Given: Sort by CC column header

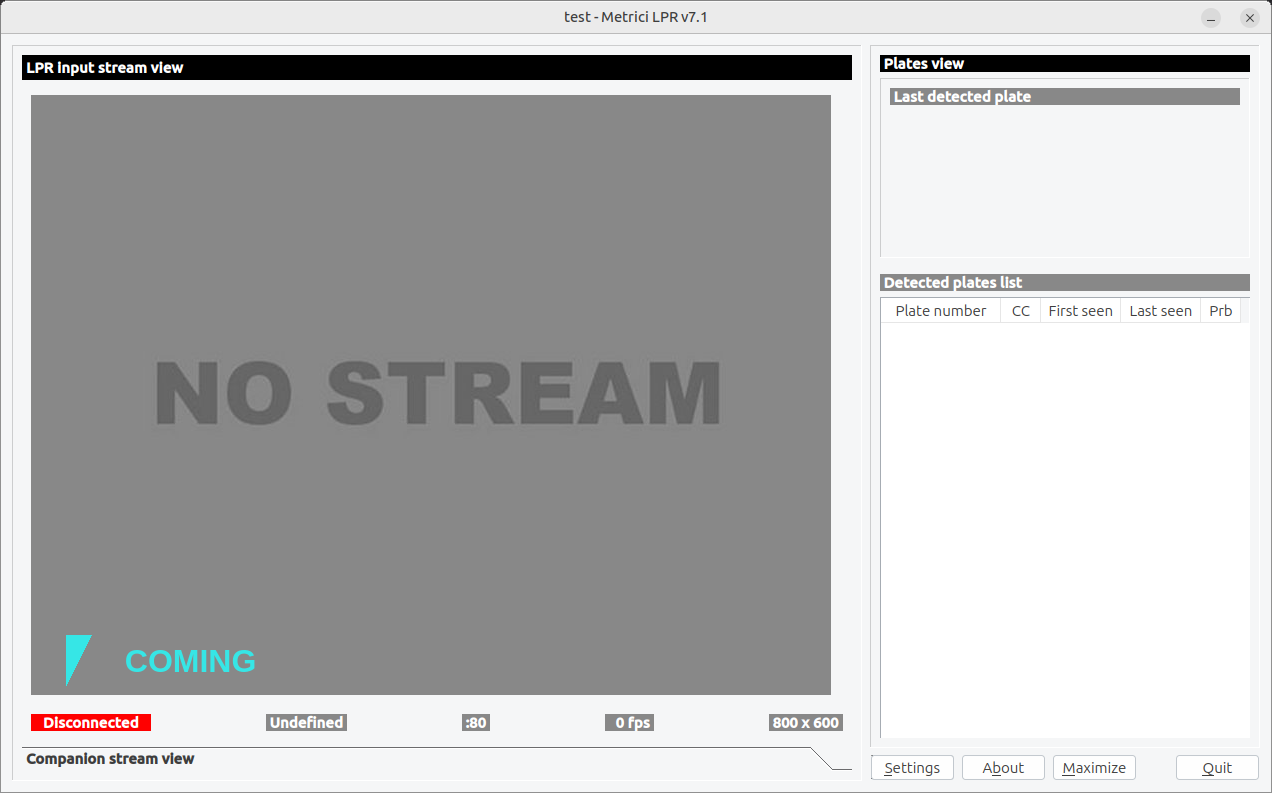Looking at the screenshot, I should click(1021, 310).
